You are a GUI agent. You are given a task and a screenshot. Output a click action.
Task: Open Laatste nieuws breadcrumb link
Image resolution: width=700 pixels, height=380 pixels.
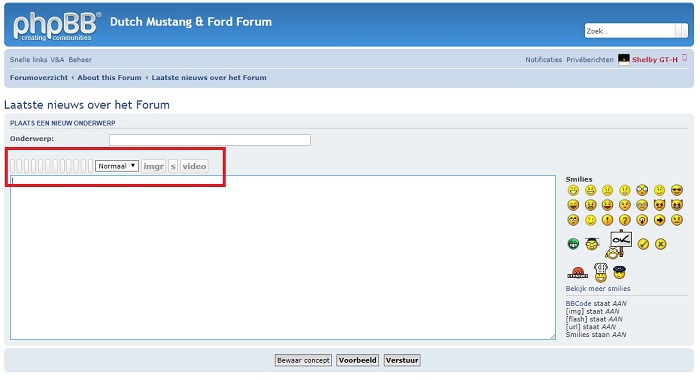(209, 77)
